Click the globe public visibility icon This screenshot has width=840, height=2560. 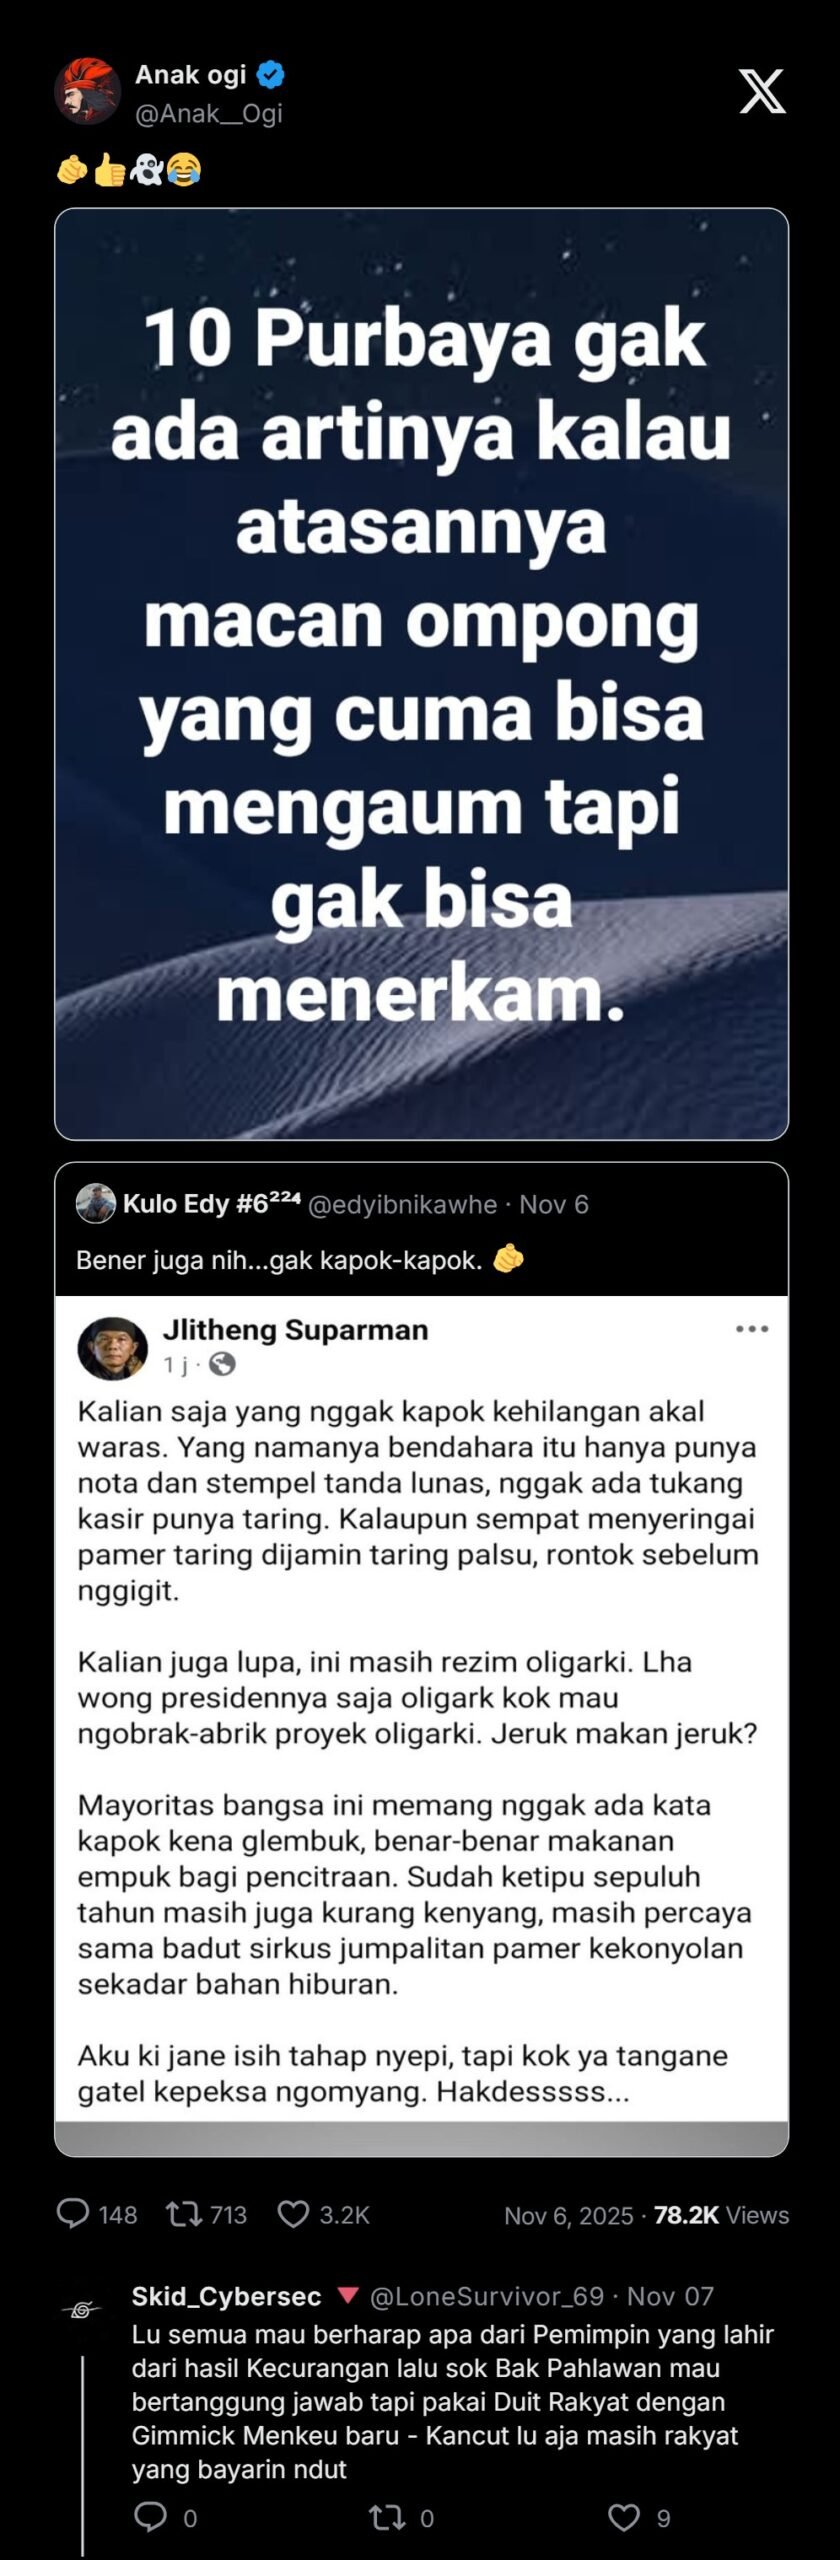222,1363
